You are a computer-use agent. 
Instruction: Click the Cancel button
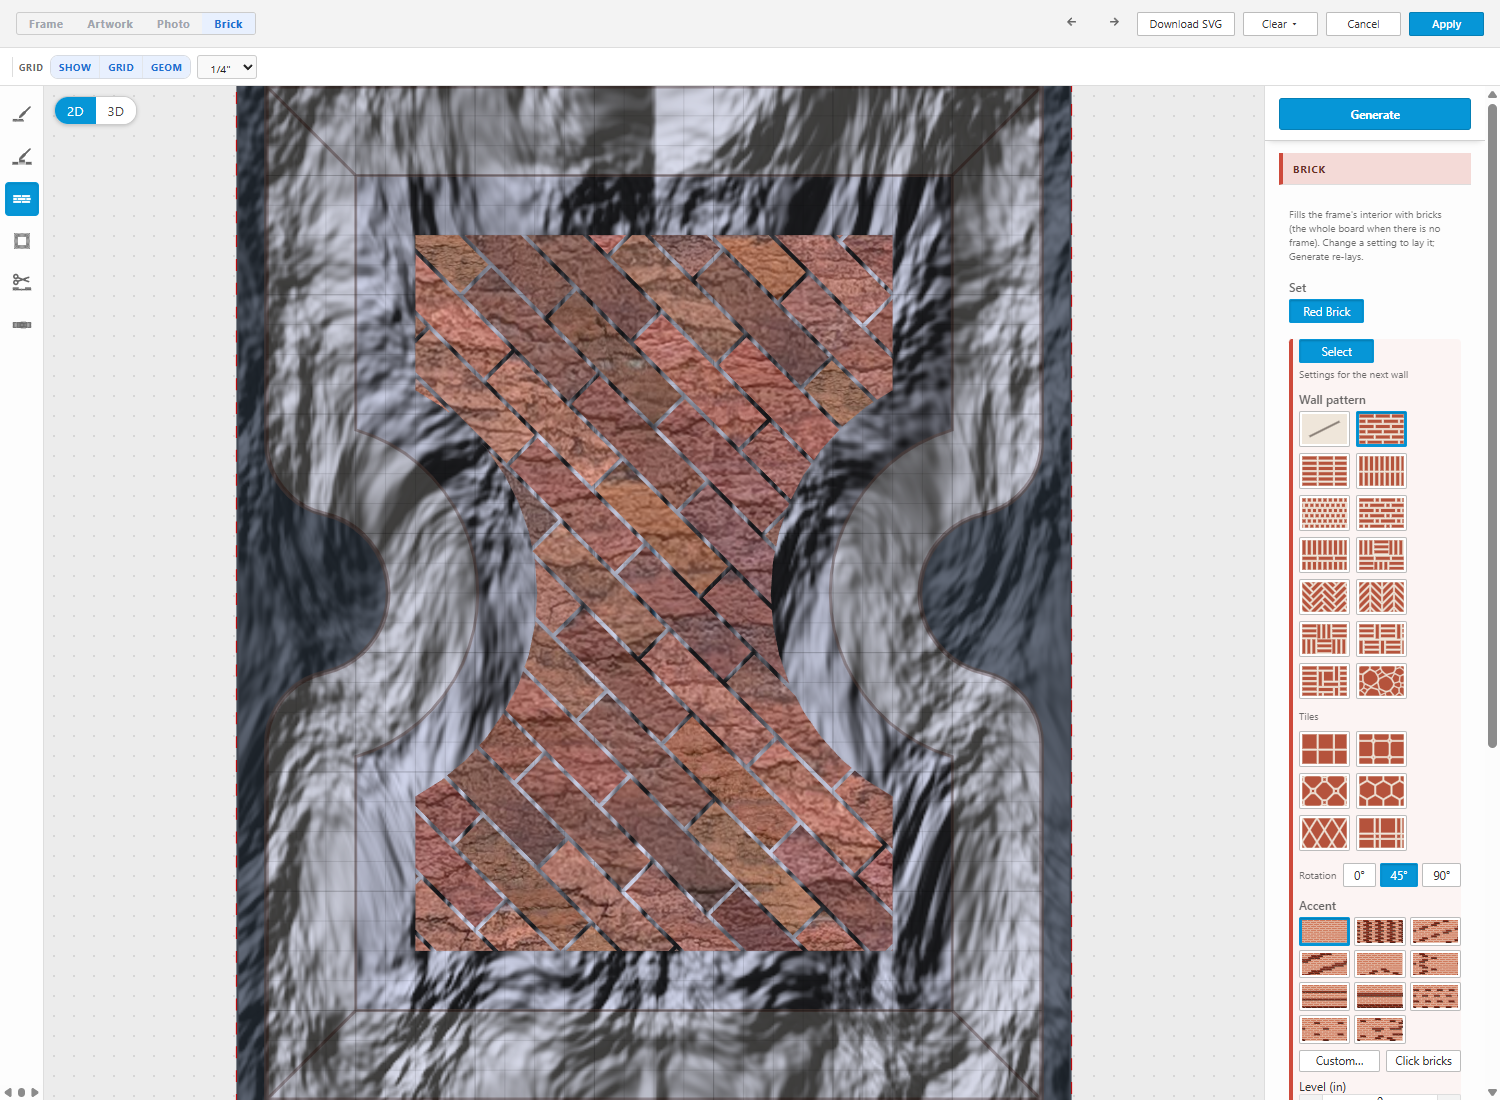pos(1363,24)
